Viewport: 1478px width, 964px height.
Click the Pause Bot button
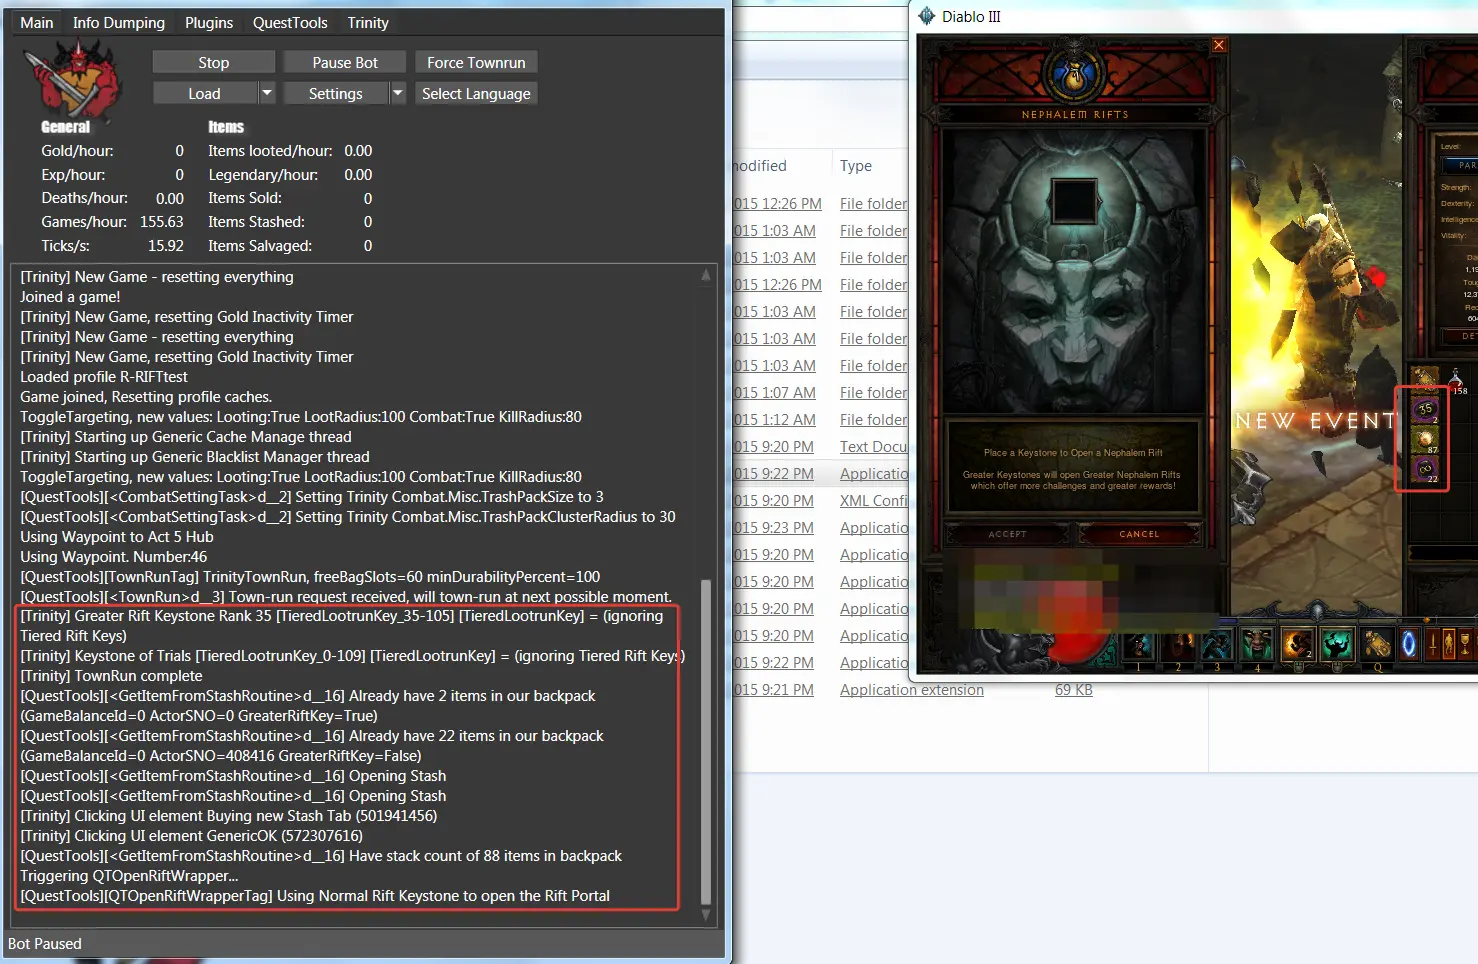click(x=345, y=62)
